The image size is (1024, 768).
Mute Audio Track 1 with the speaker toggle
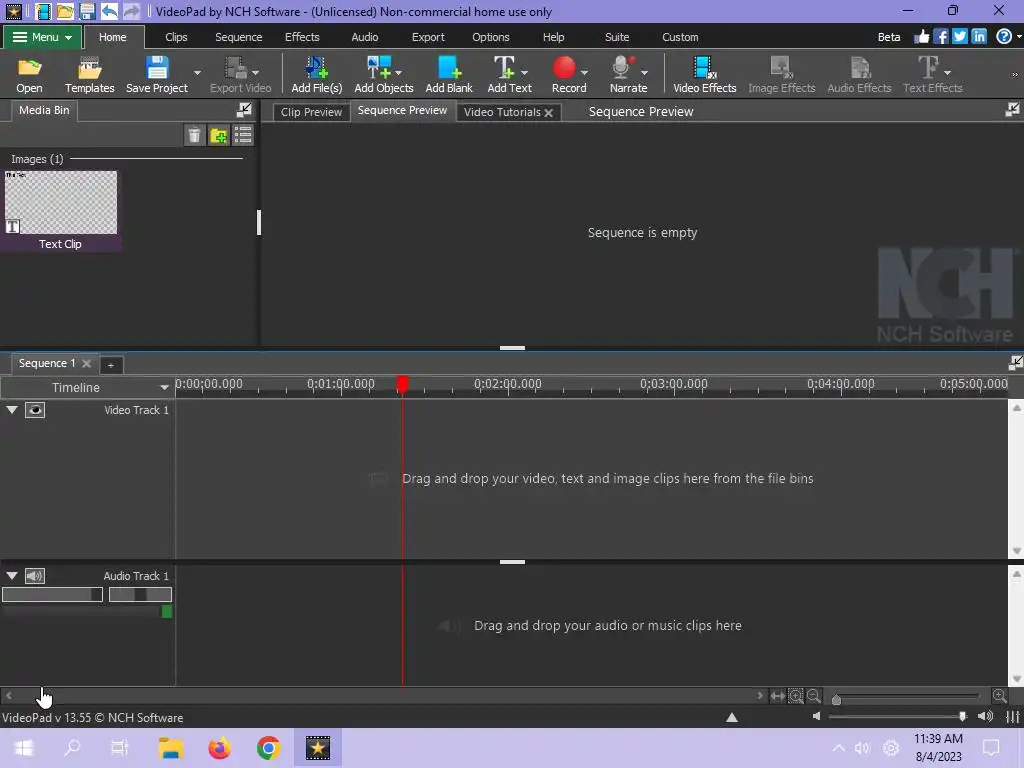(35, 576)
